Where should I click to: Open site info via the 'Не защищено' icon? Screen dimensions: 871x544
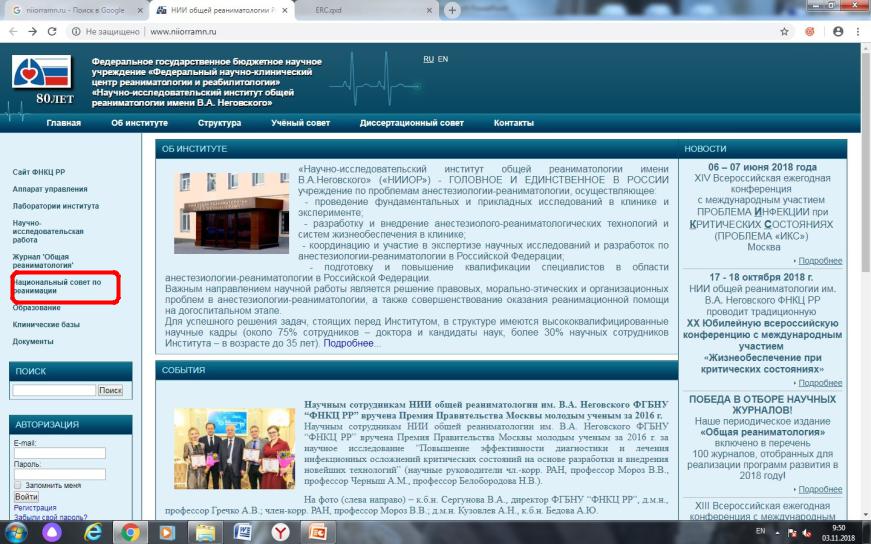(76, 32)
